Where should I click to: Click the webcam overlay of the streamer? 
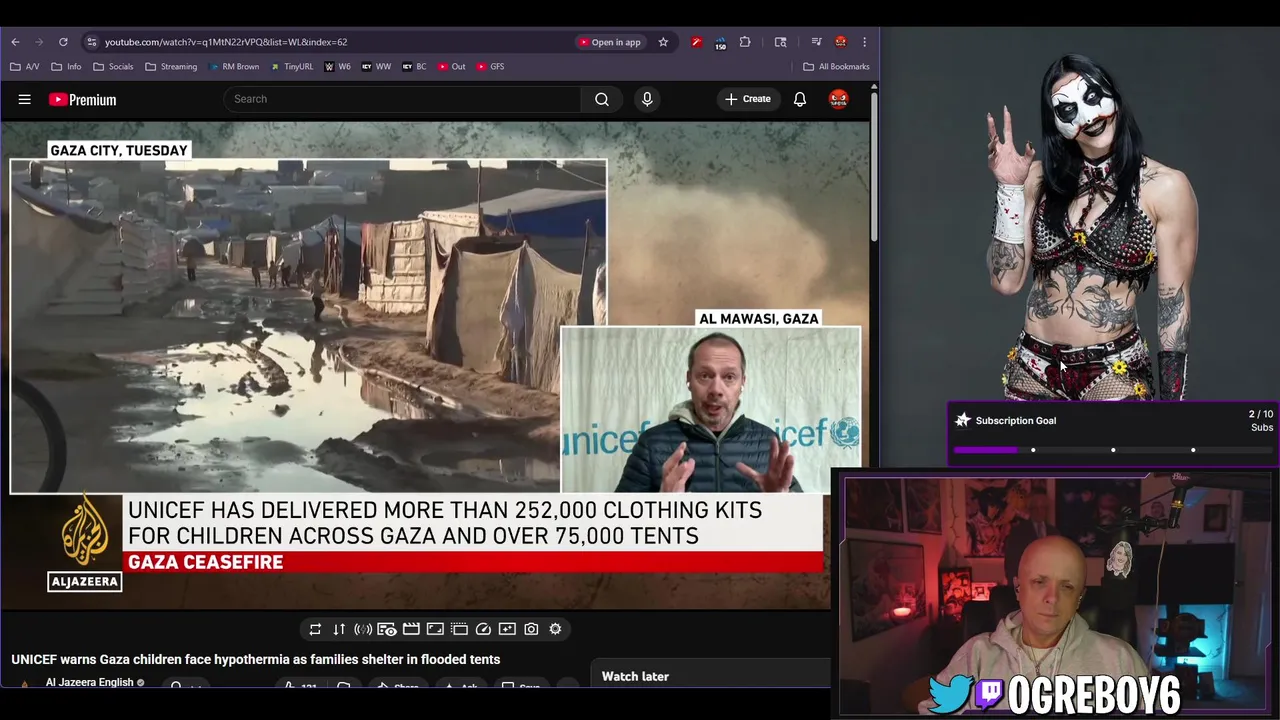pyautogui.click(x=1055, y=594)
